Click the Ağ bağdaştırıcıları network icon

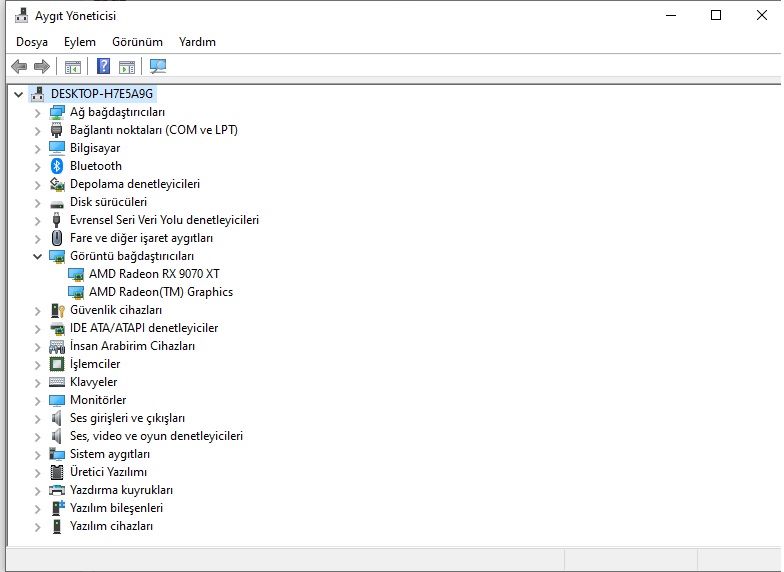coord(57,112)
